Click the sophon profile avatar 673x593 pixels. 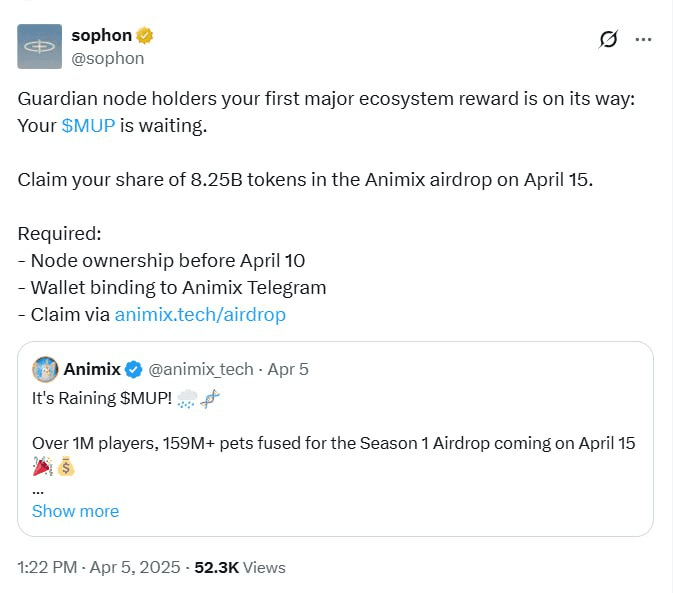click(40, 46)
